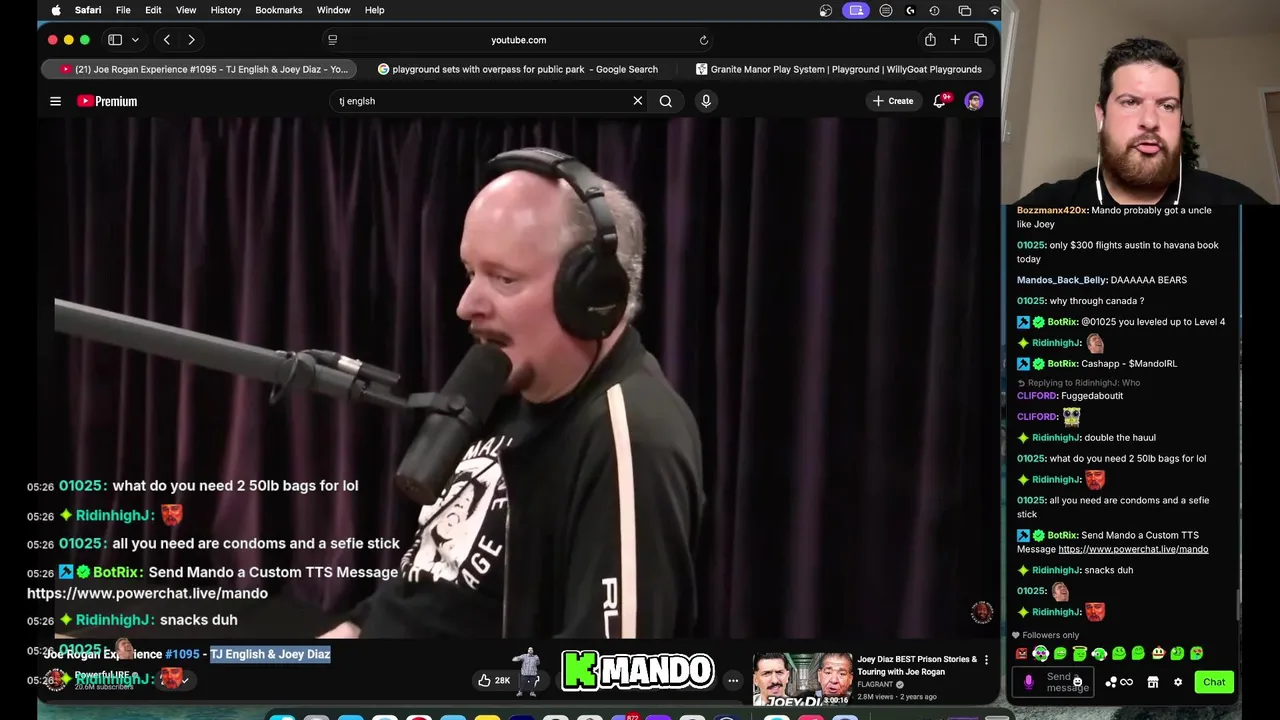The height and width of the screenshot is (720, 1280).
Task: Open the page reader/settings icon in the address bar
Action: (x=332, y=40)
